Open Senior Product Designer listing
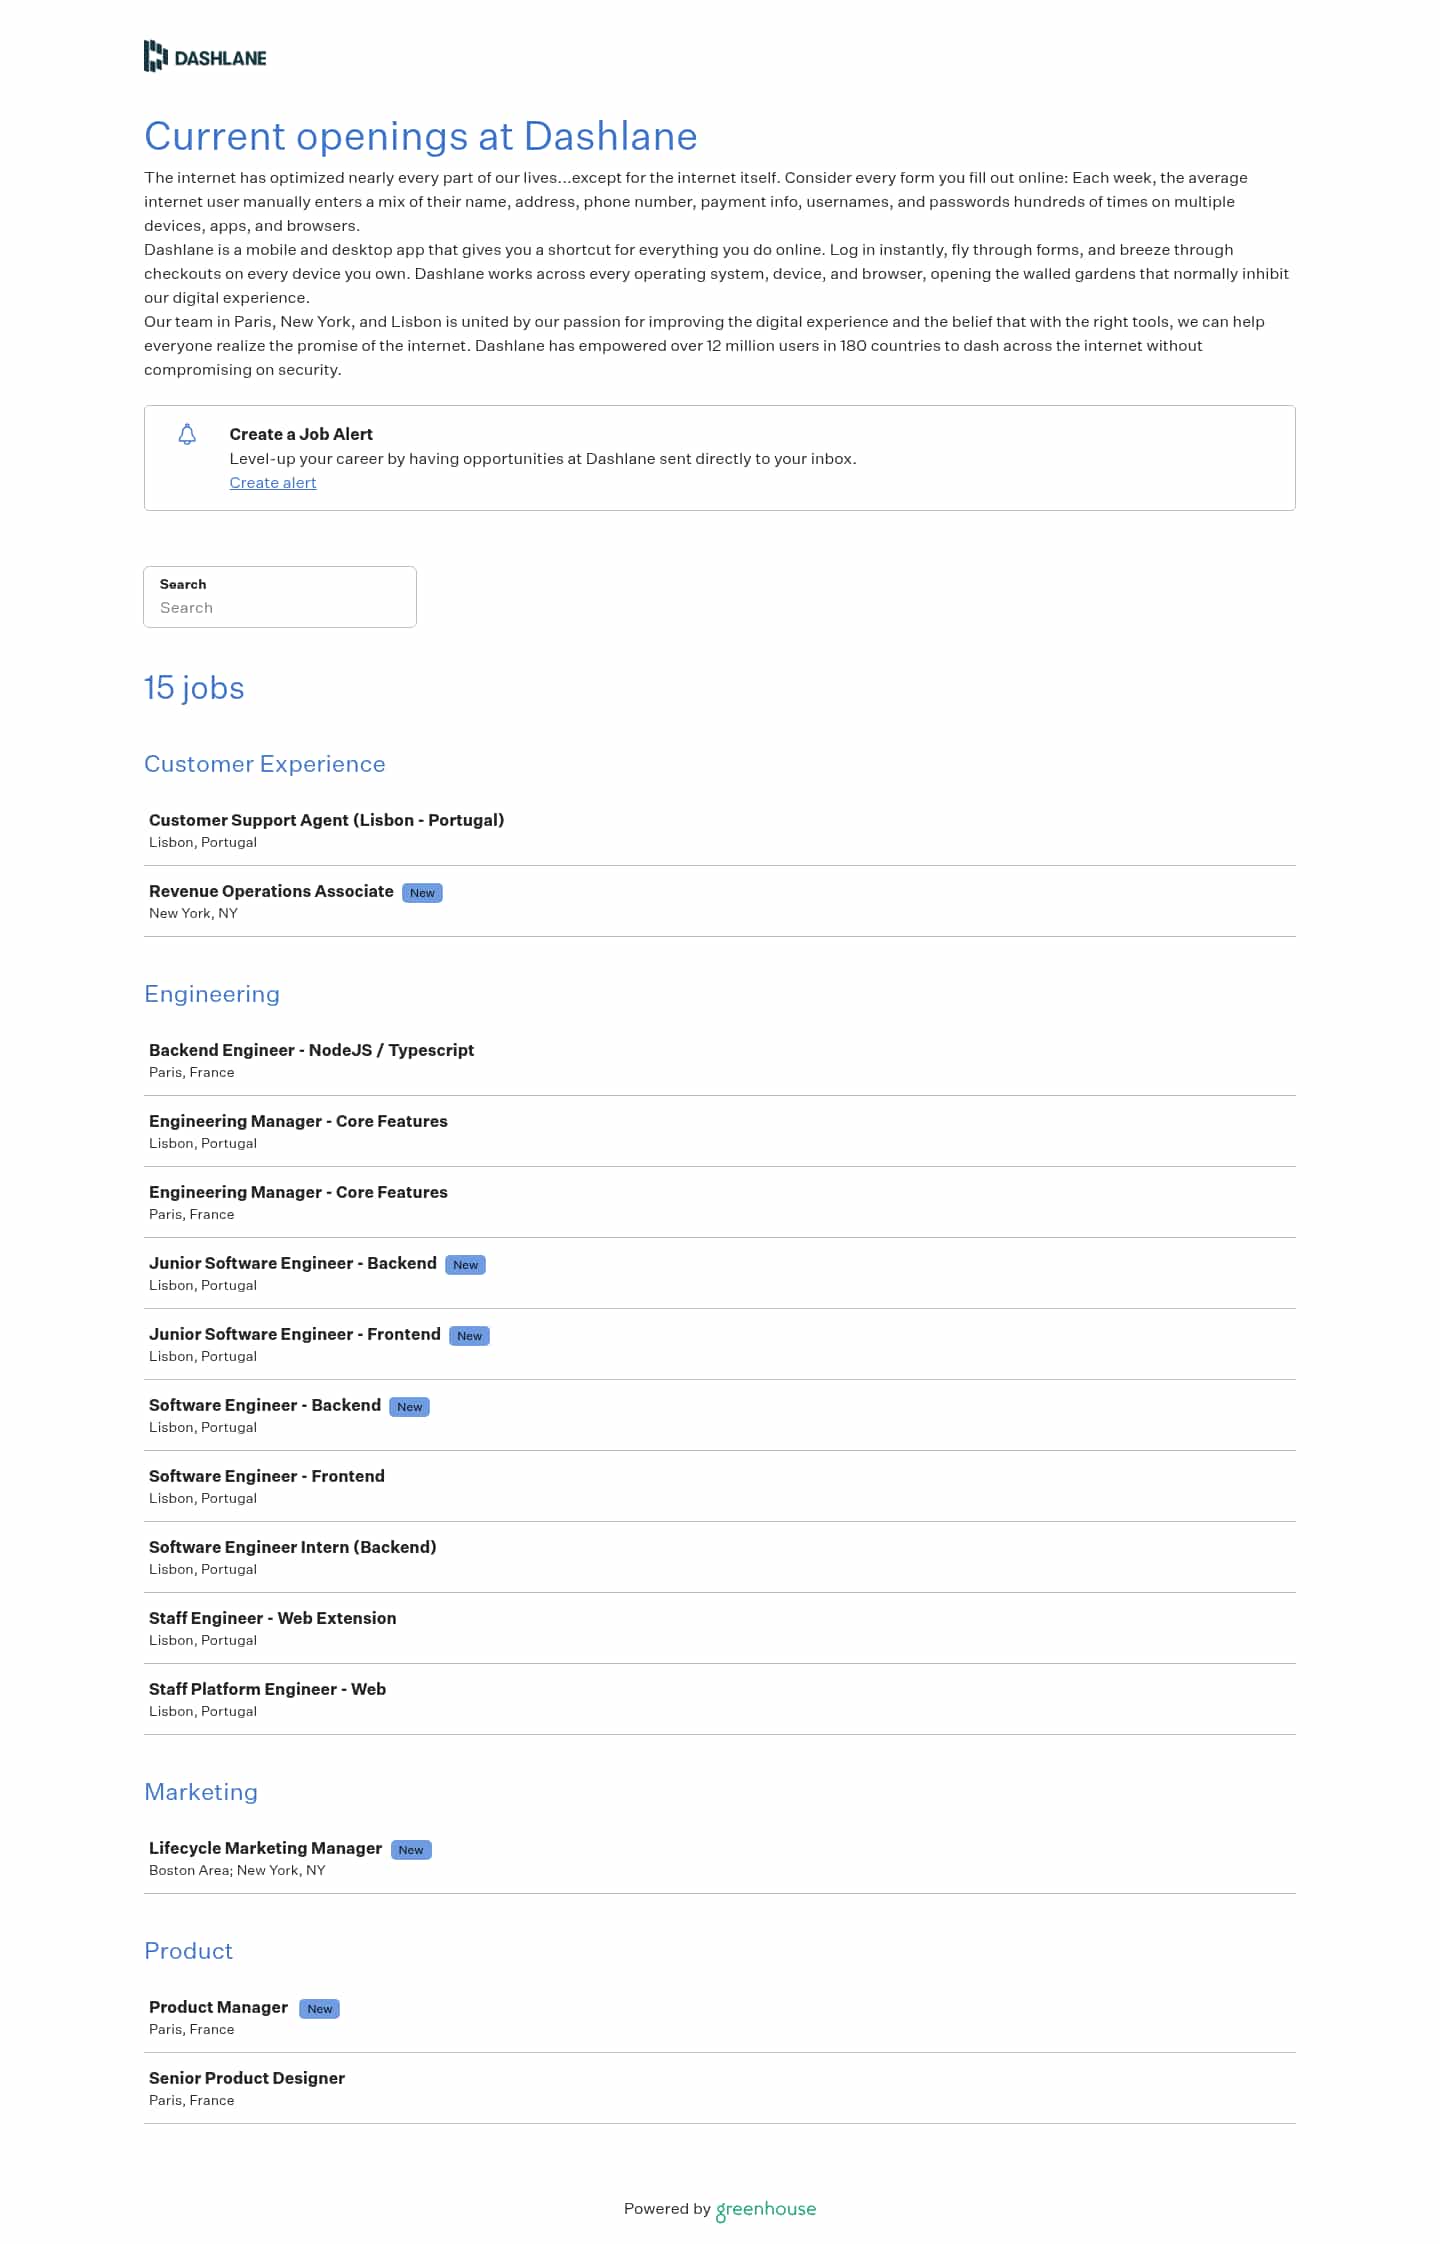1440x2244 pixels. 246,2078
